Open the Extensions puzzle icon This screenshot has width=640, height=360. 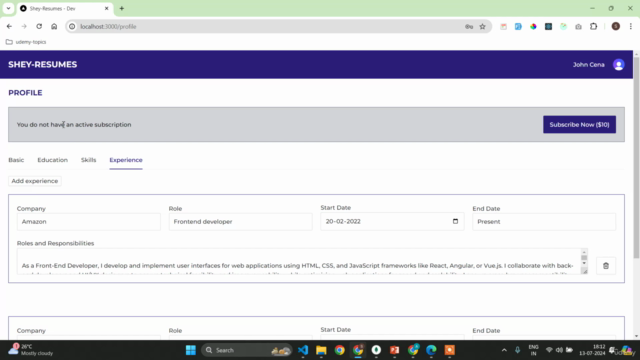593,27
